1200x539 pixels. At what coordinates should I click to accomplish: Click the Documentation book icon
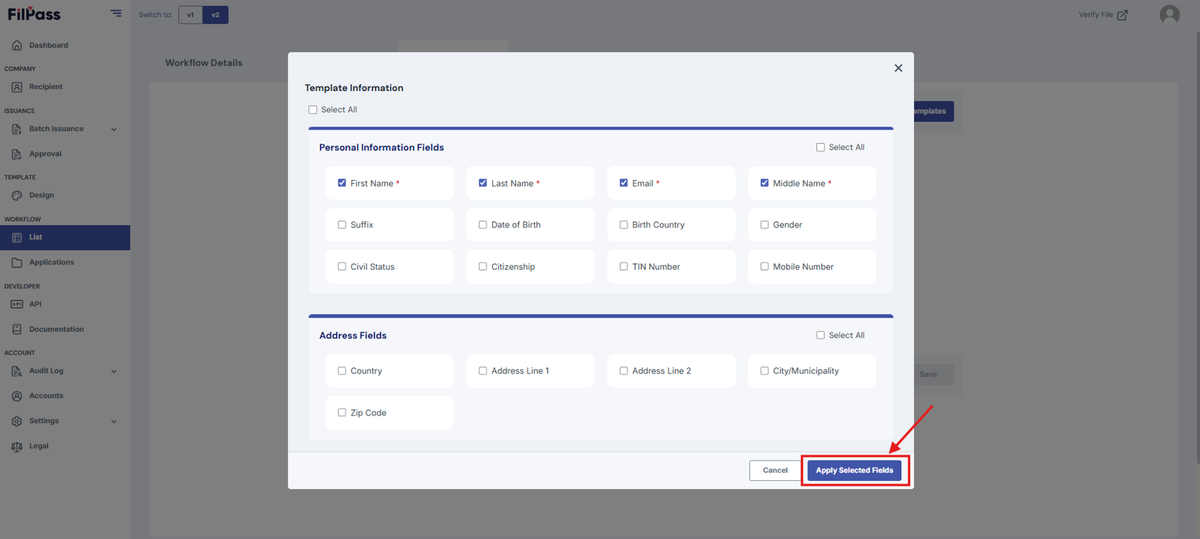(17, 329)
